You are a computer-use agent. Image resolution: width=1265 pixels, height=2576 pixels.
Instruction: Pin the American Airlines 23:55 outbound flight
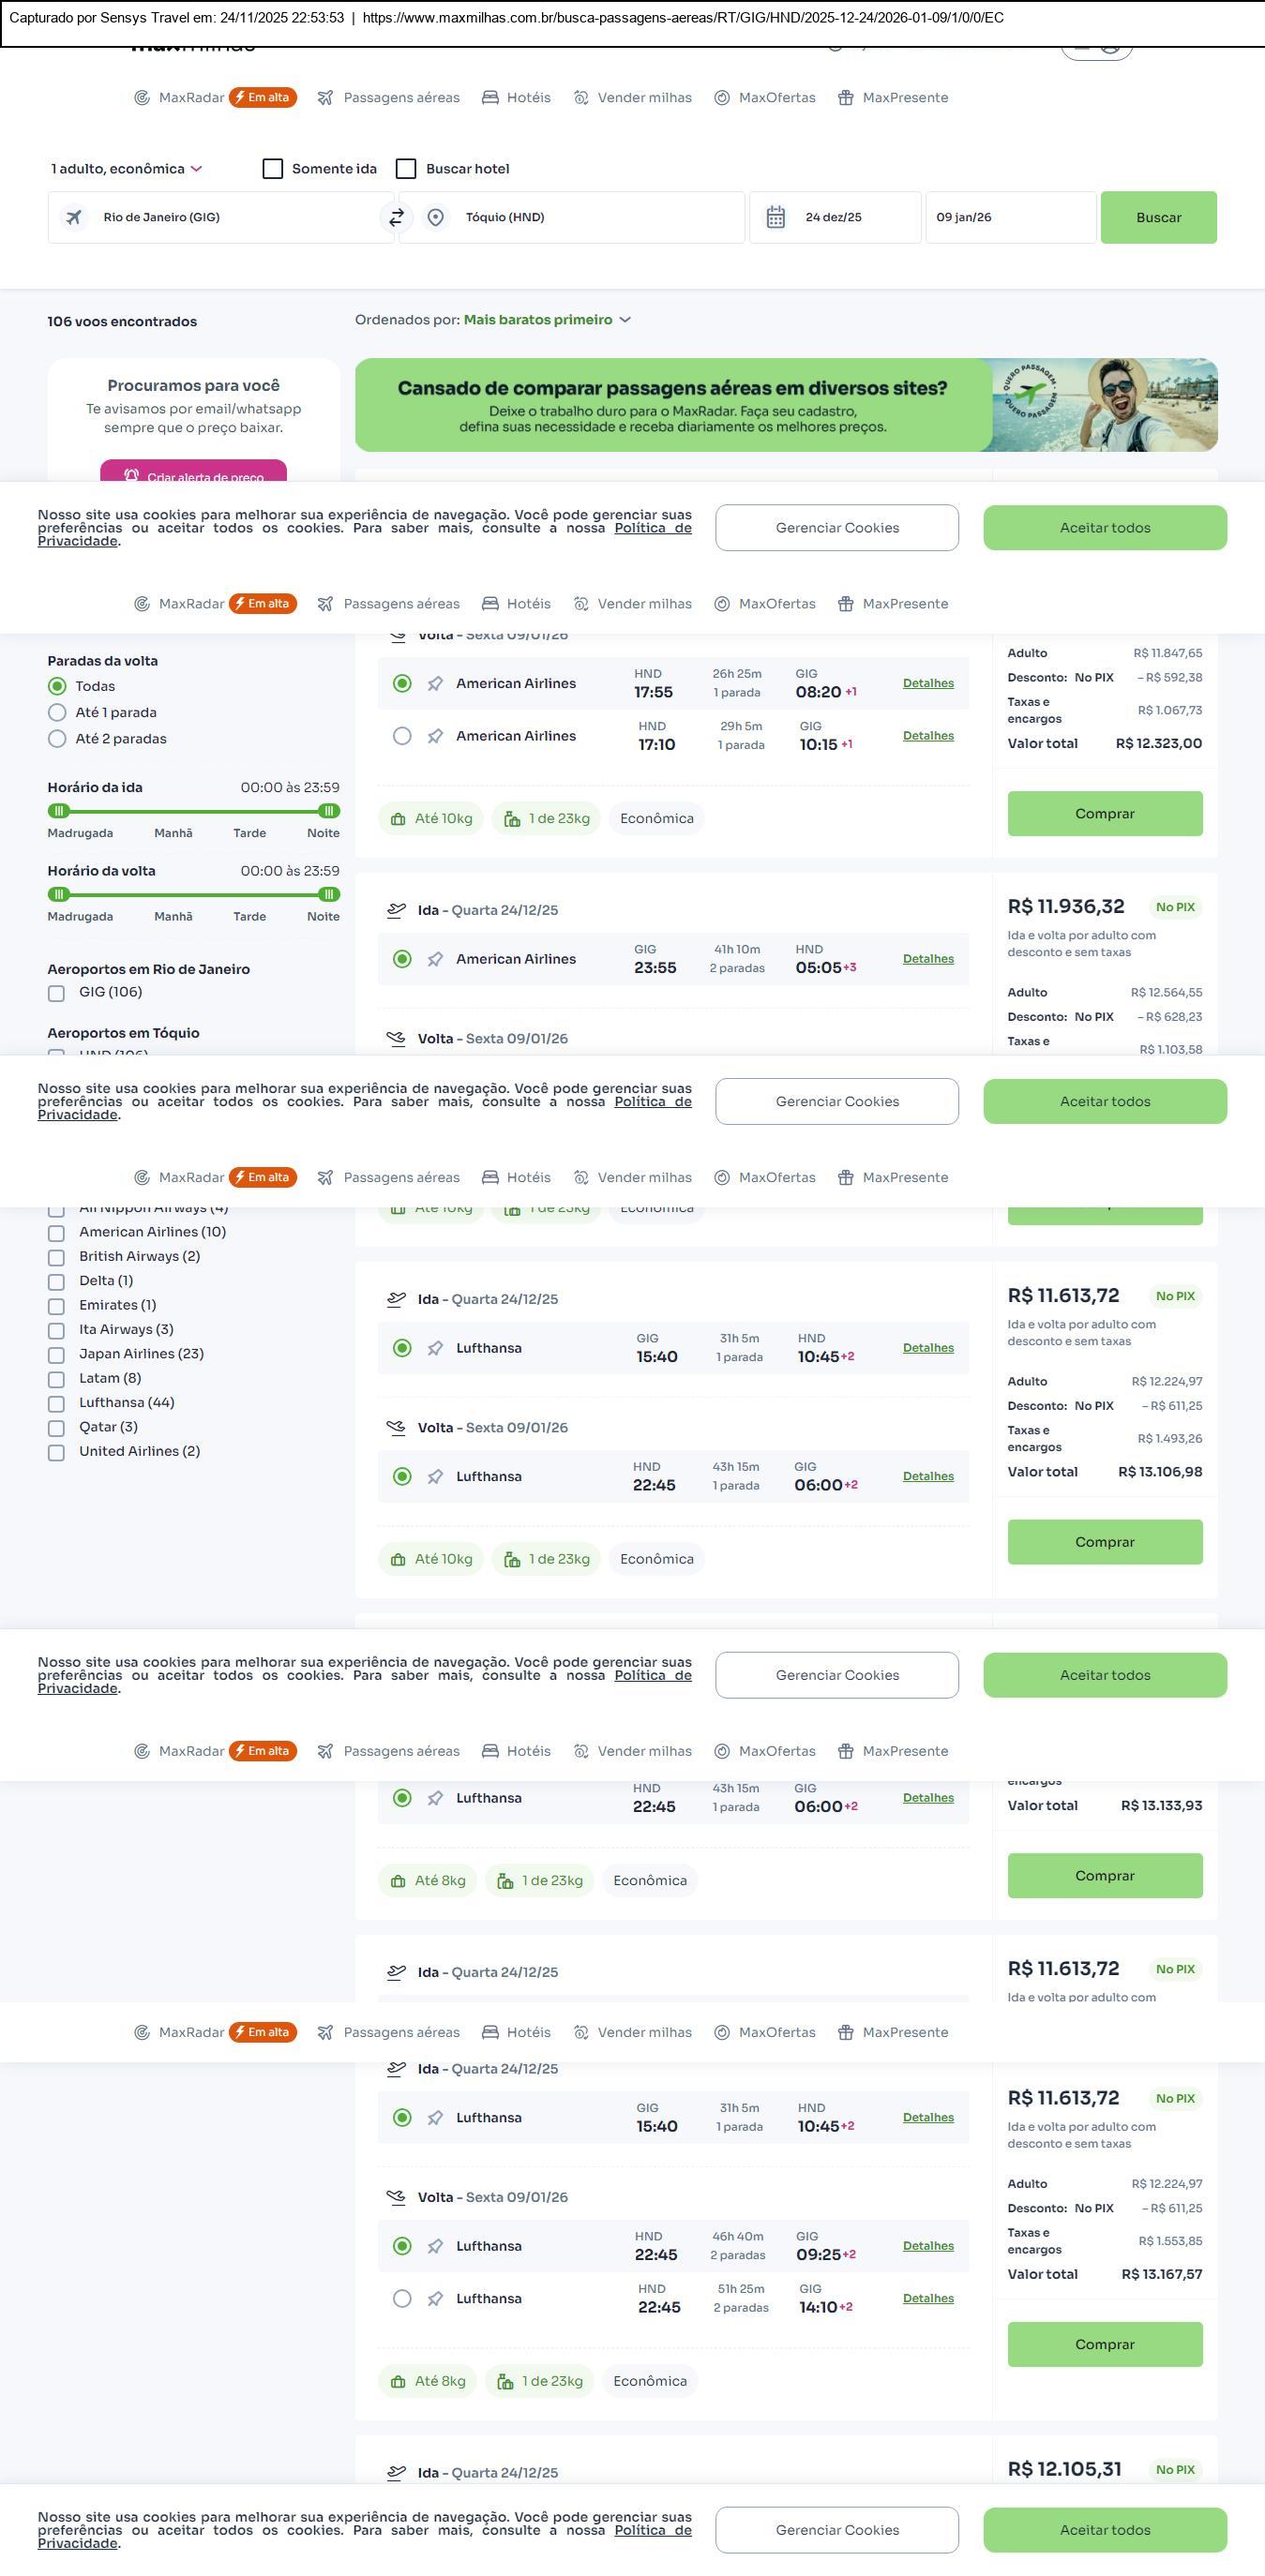coord(435,960)
